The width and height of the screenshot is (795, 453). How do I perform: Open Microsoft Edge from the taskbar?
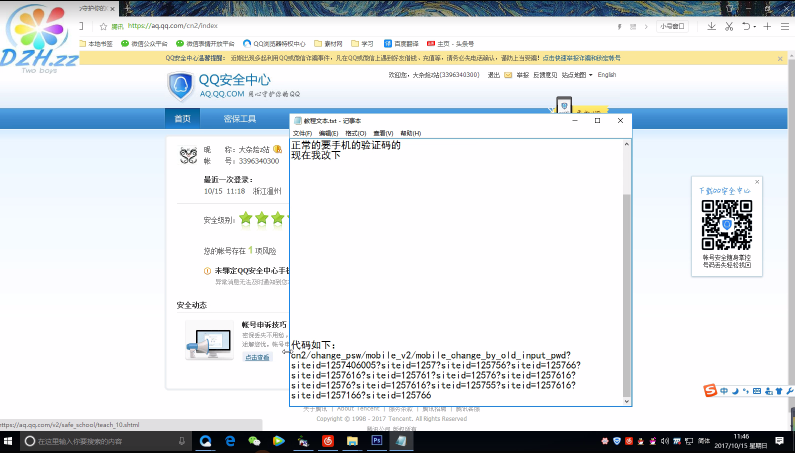pos(230,441)
